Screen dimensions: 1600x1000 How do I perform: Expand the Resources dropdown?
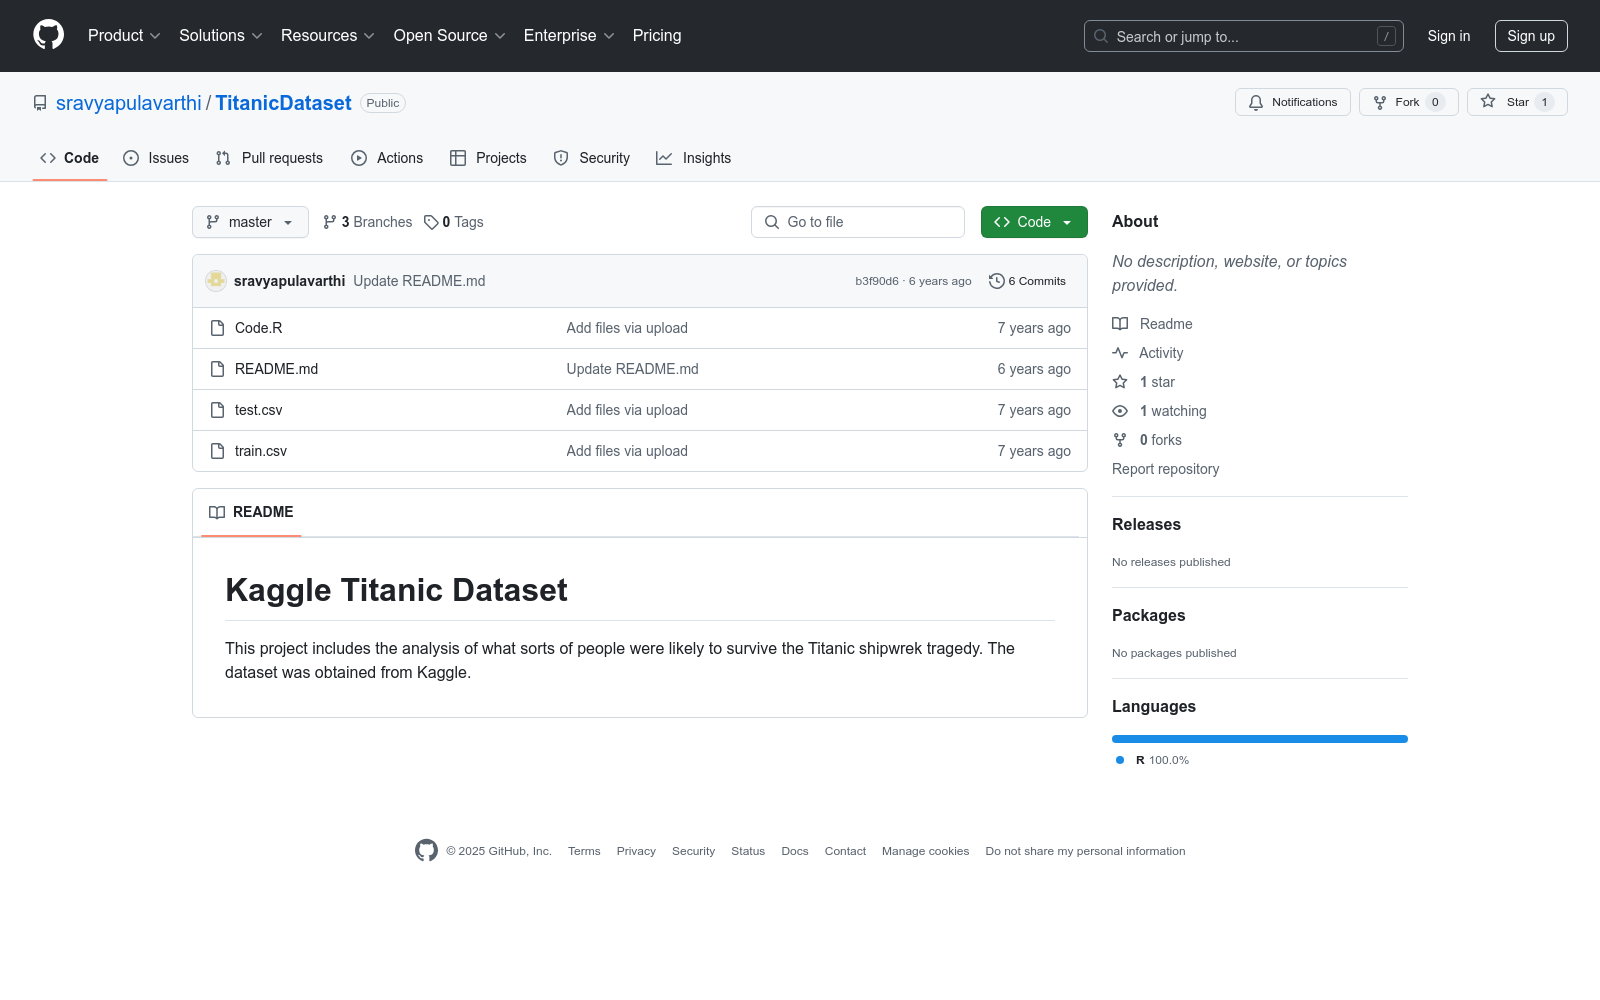[x=328, y=36]
